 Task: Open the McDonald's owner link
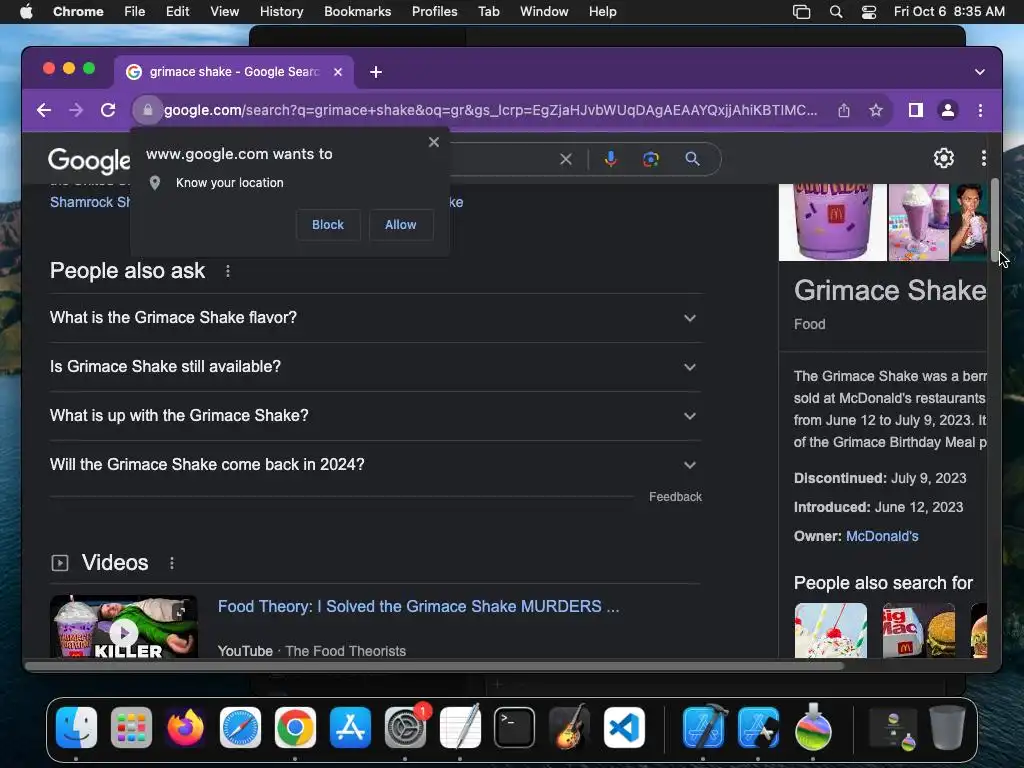pyautogui.click(x=882, y=536)
